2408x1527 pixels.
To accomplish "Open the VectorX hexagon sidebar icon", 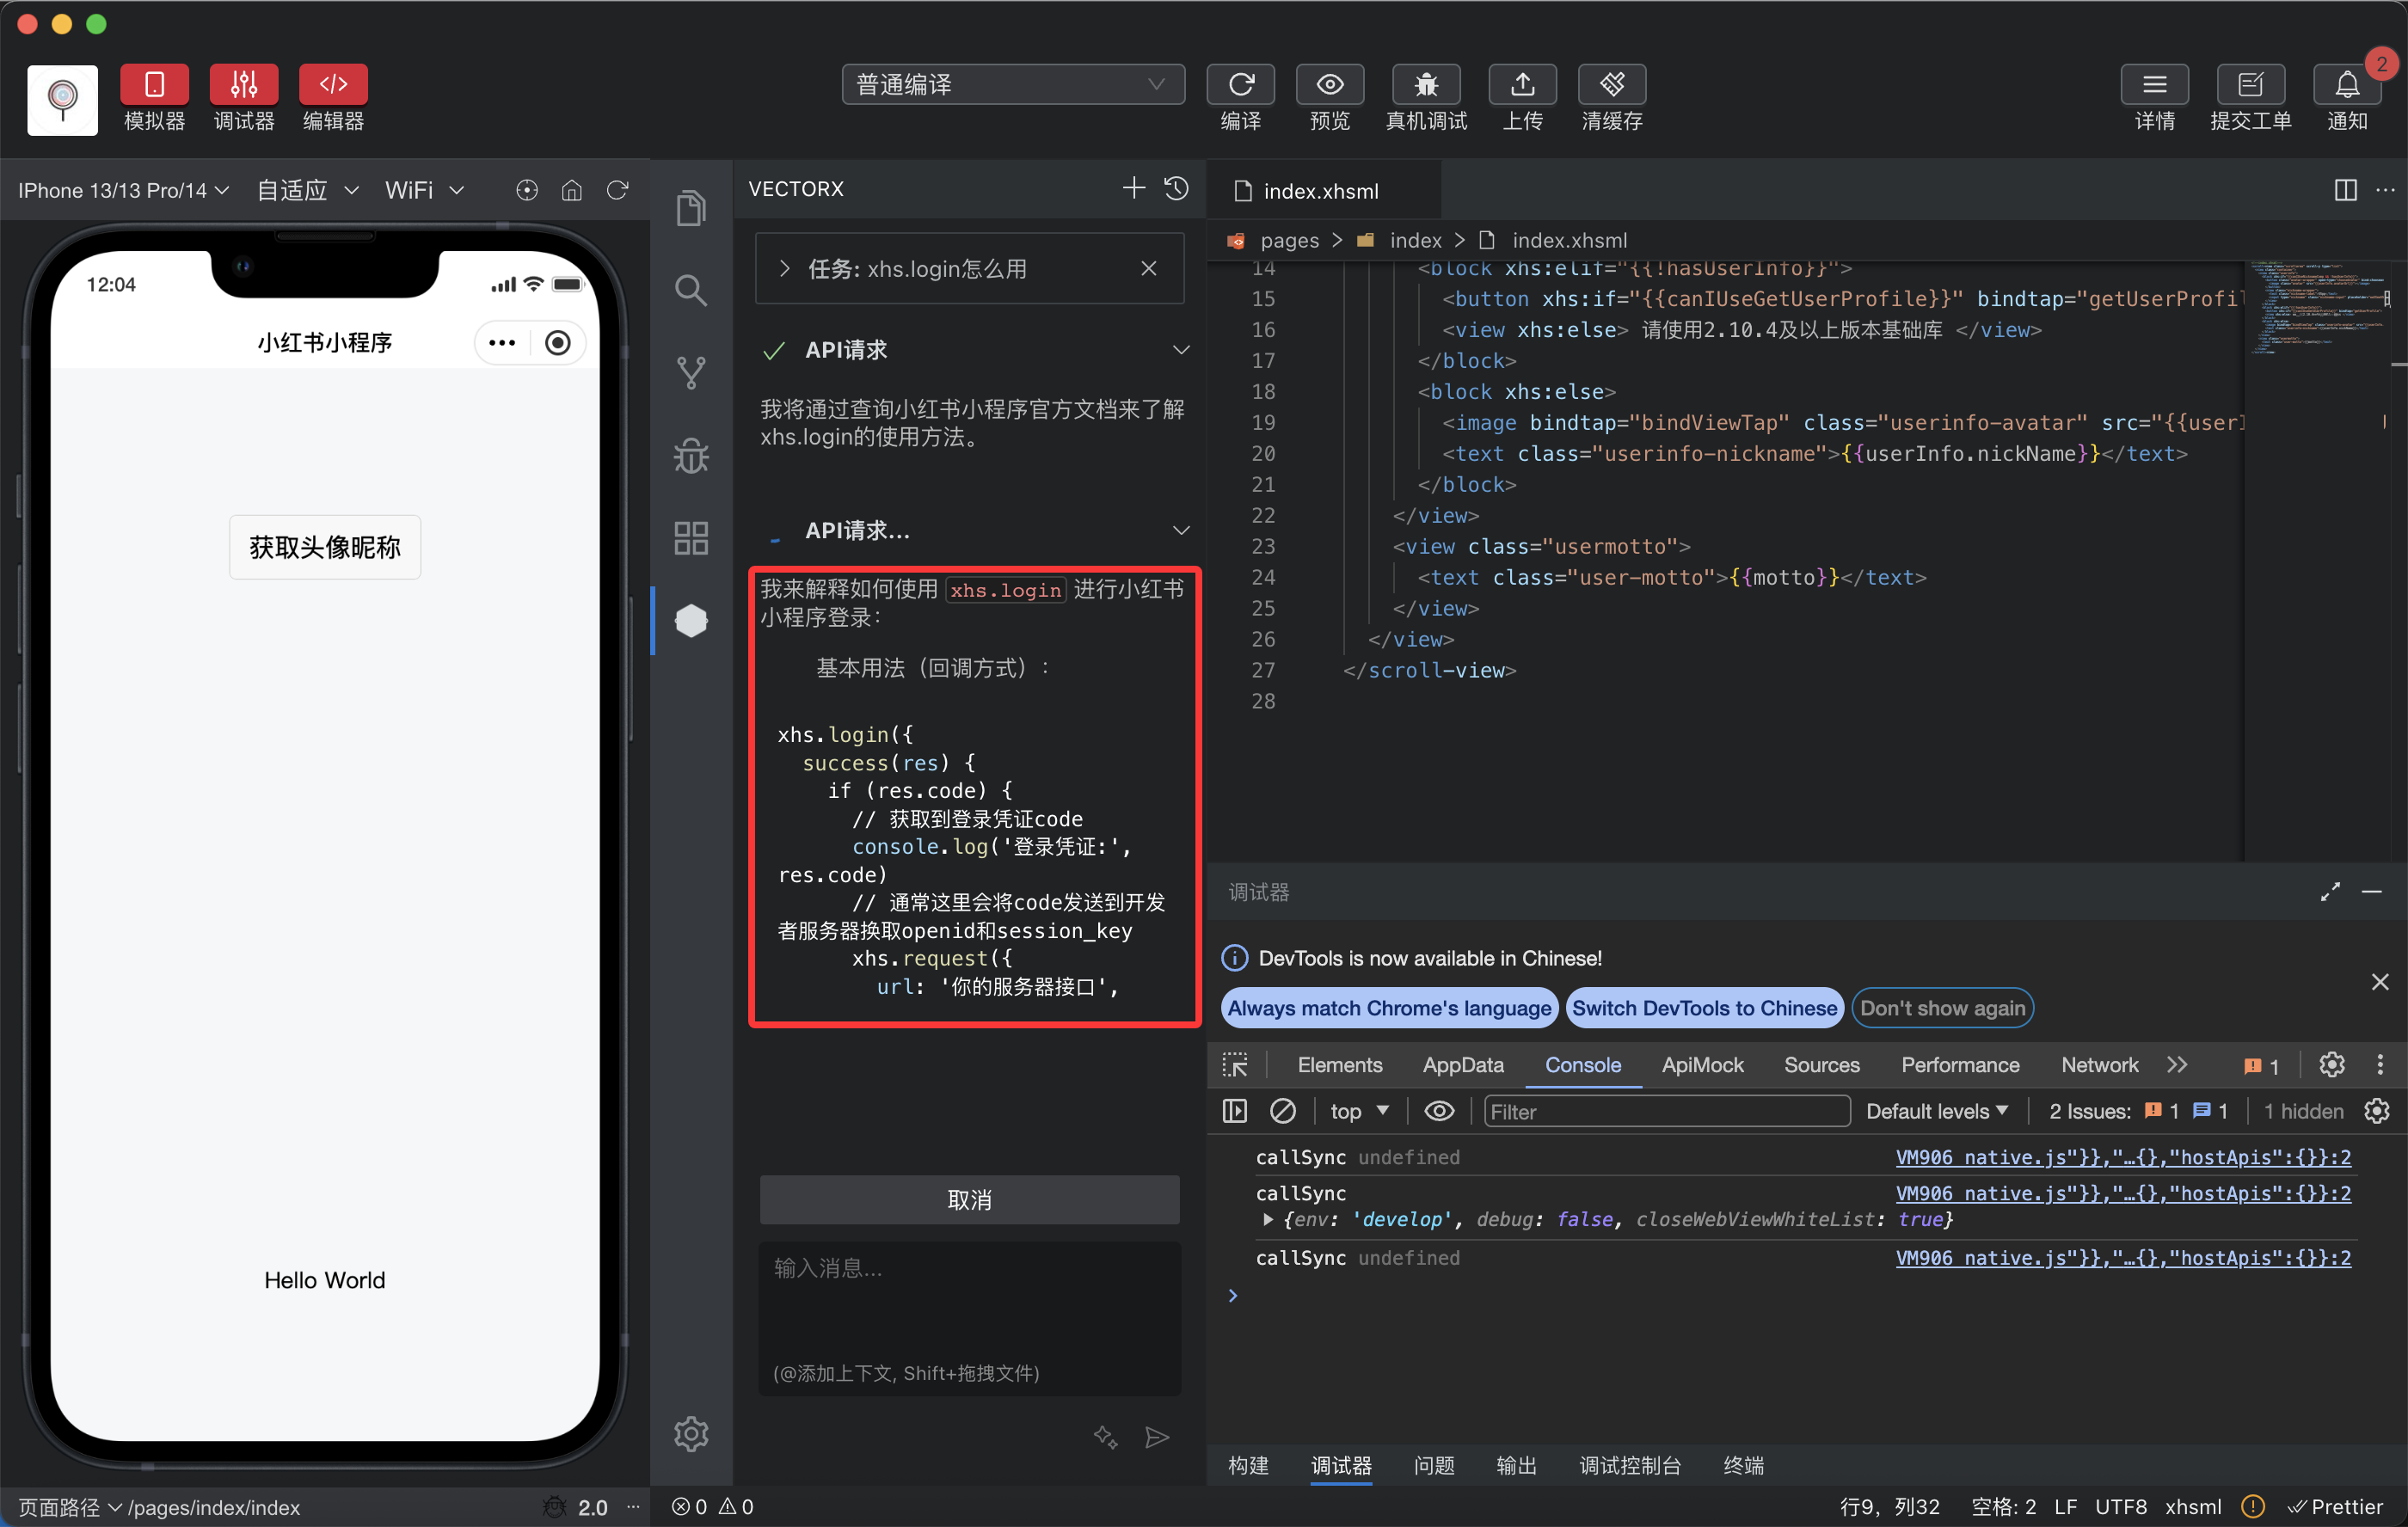I will point(691,621).
